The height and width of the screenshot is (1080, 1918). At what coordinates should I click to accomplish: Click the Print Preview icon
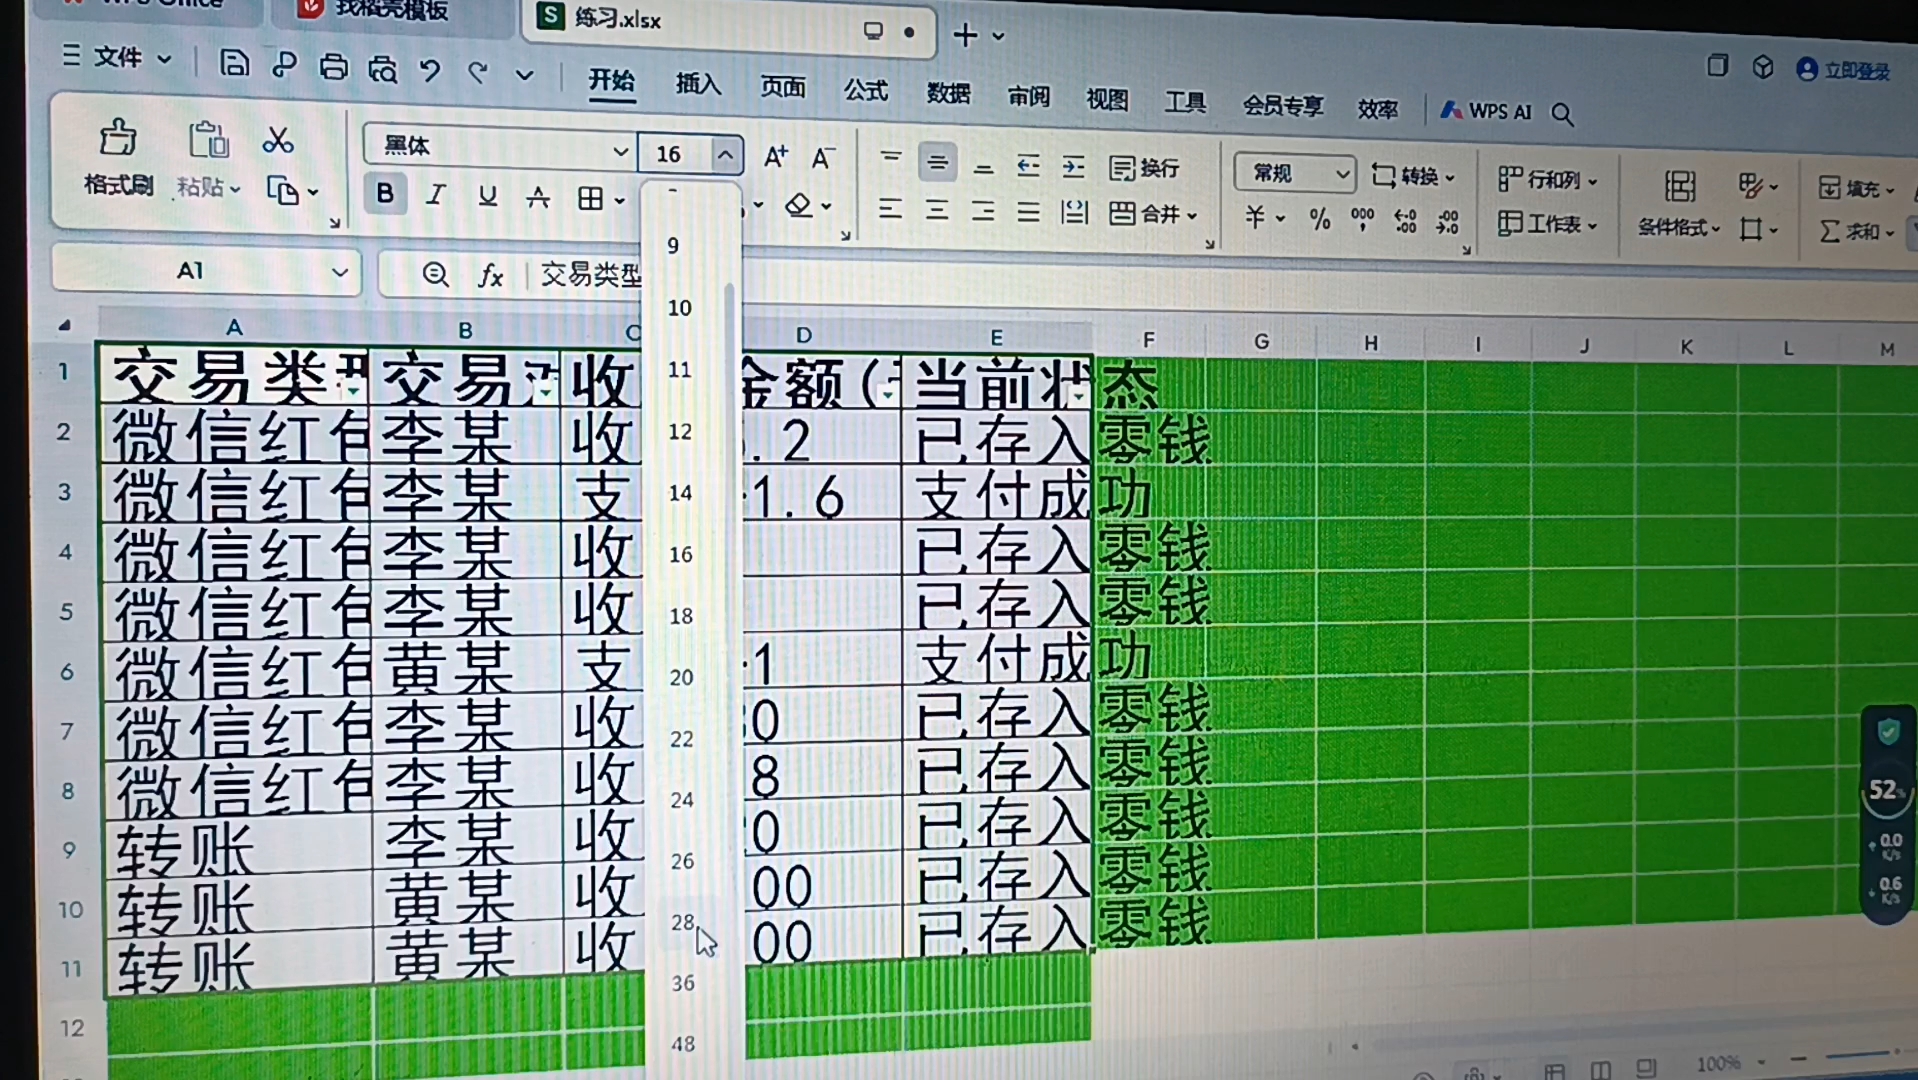pyautogui.click(x=382, y=69)
